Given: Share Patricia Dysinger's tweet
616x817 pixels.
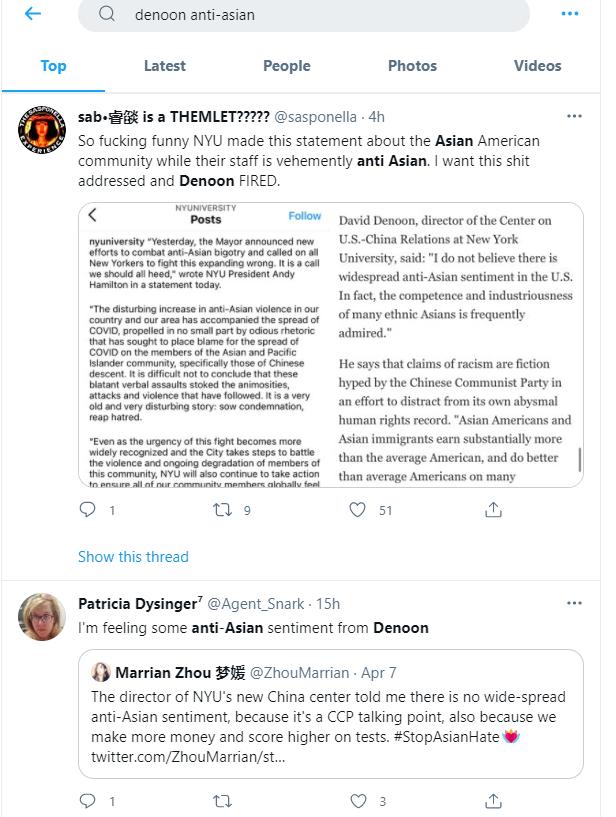Looking at the screenshot, I should point(493,800).
